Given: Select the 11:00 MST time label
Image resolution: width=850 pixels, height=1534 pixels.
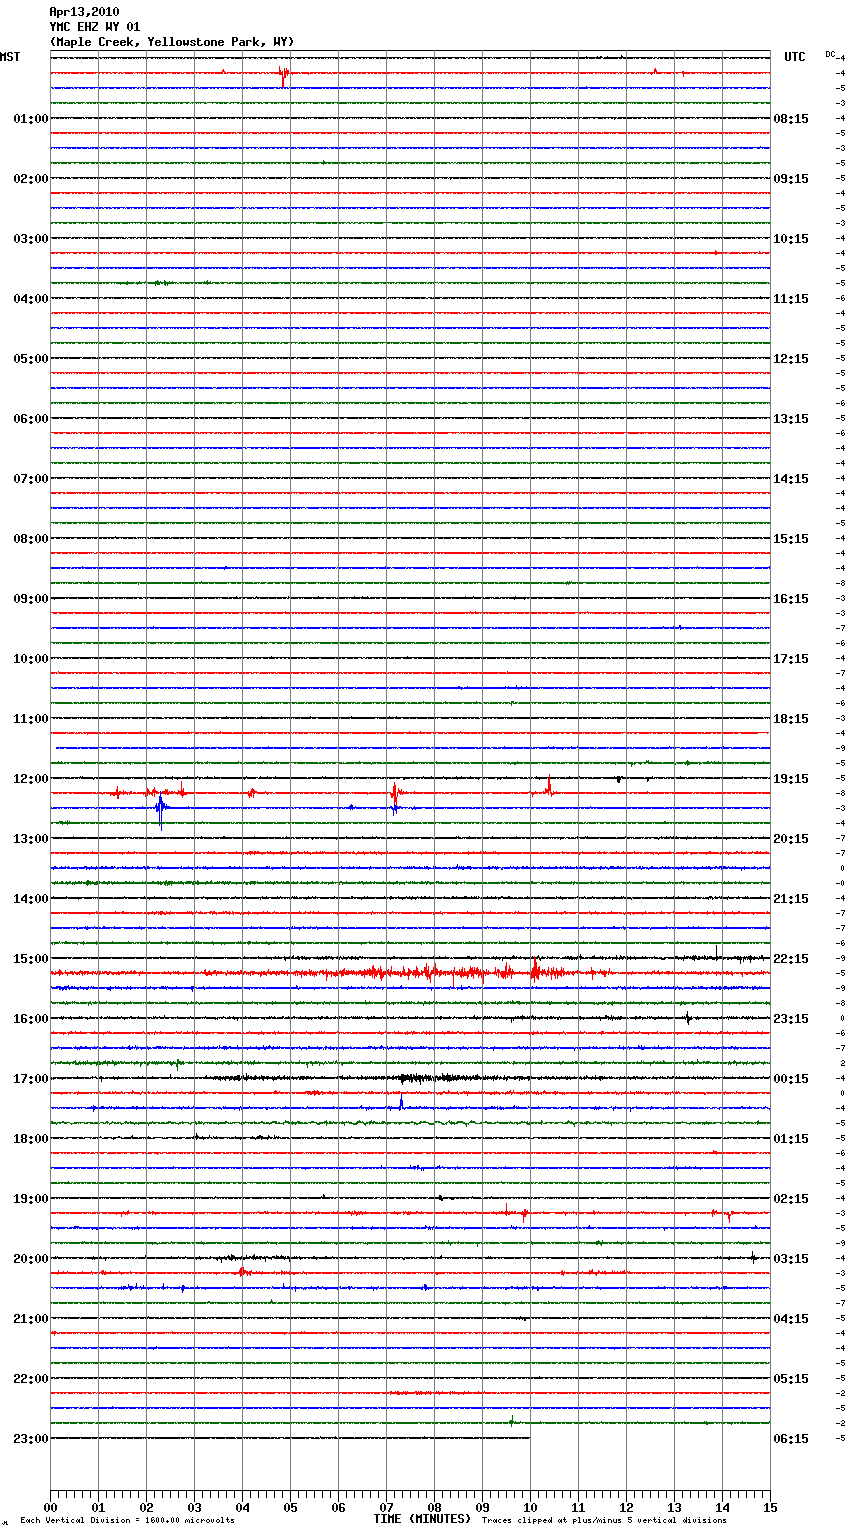Looking at the screenshot, I should [31, 719].
